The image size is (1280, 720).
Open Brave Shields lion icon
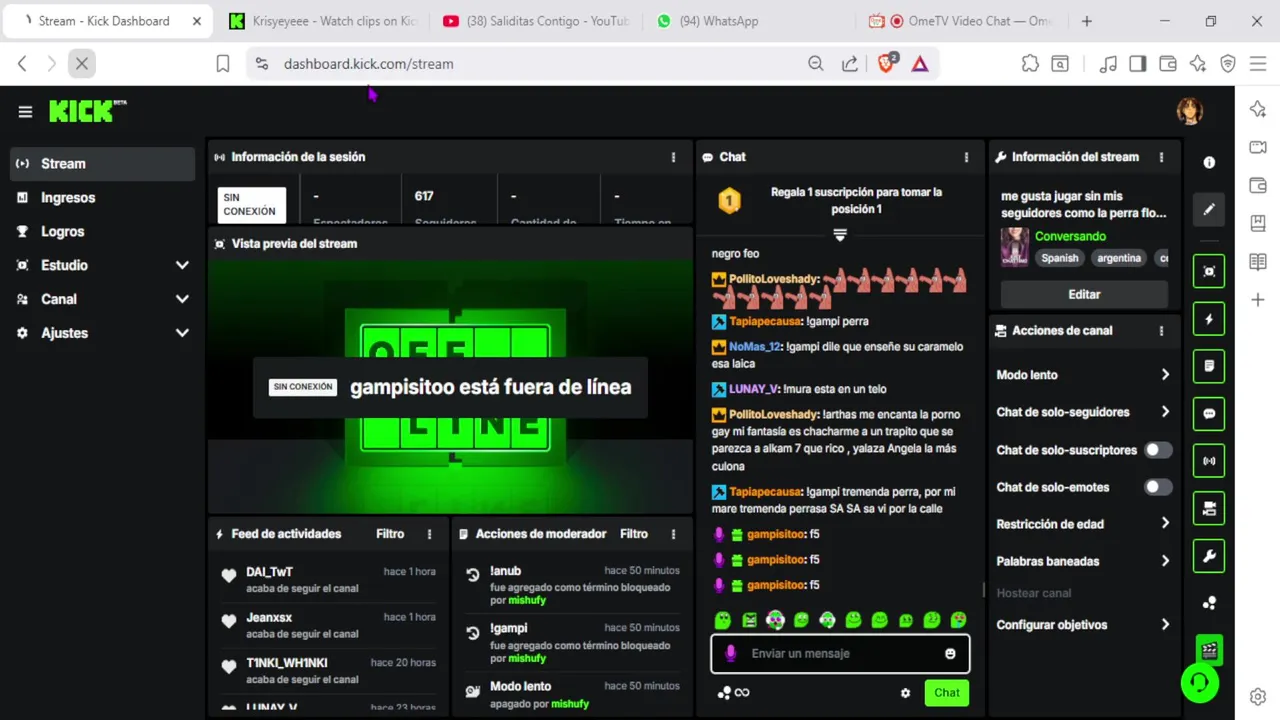pos(886,63)
